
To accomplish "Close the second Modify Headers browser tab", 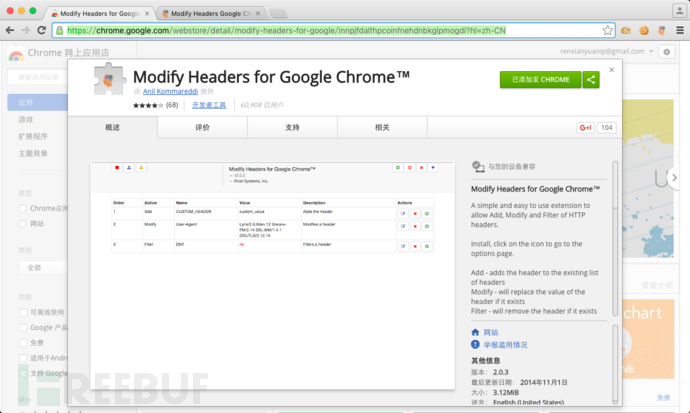I will 258,14.
